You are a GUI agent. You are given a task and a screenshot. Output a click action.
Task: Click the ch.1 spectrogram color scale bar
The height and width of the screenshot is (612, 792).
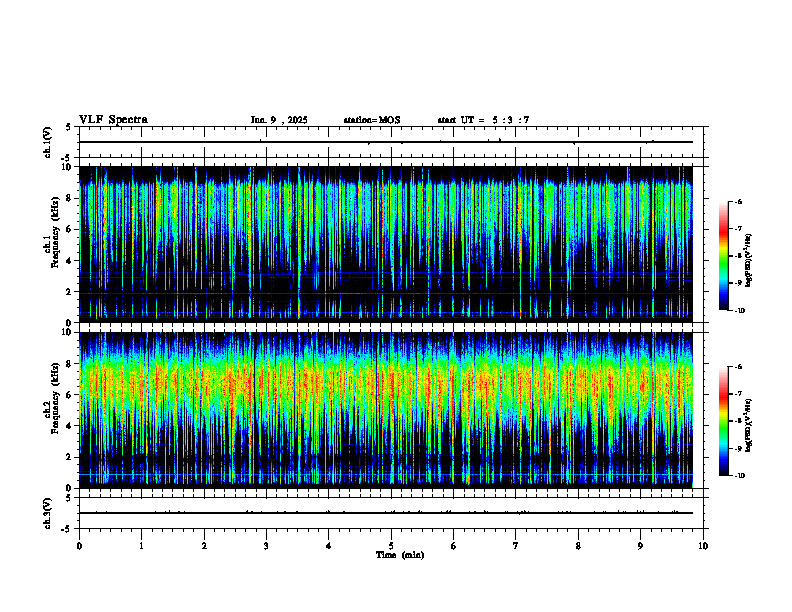724,256
